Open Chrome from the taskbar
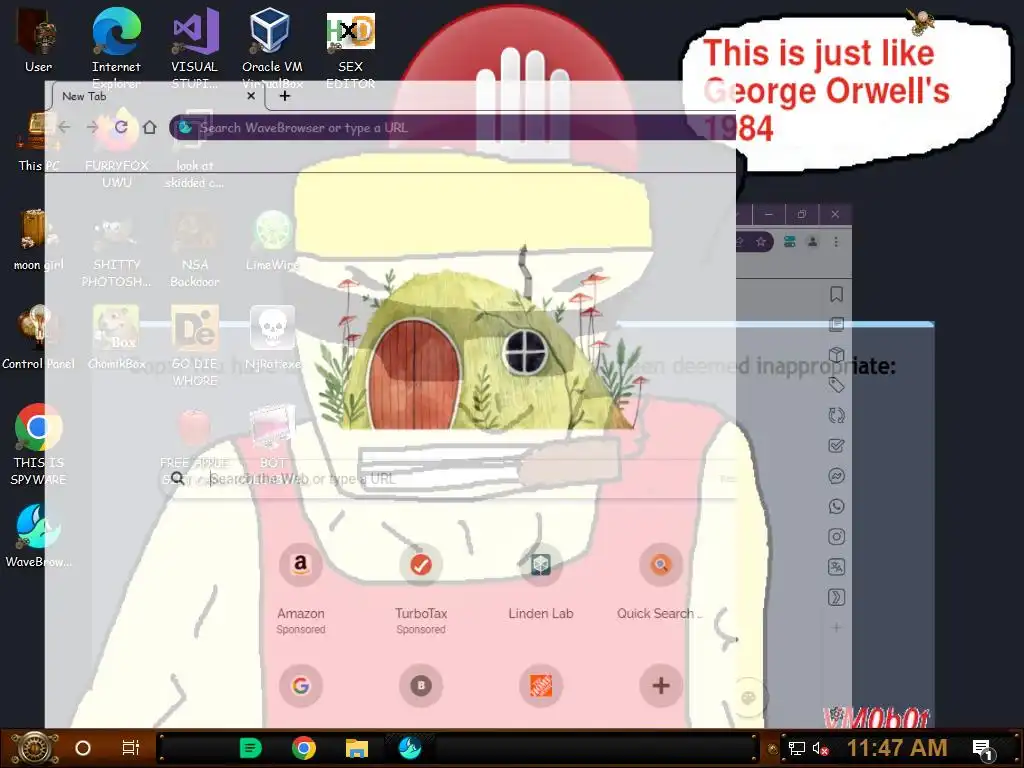 pyautogui.click(x=304, y=748)
